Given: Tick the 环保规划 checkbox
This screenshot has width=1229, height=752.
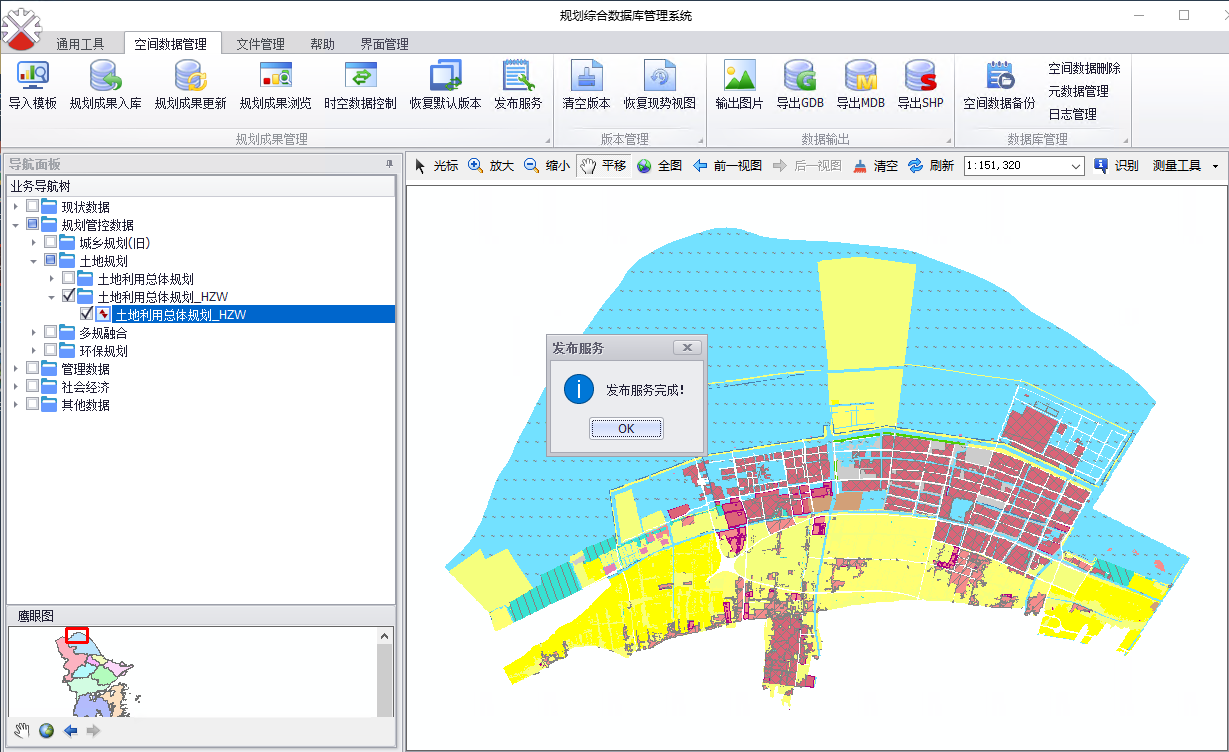Looking at the screenshot, I should click(51, 351).
